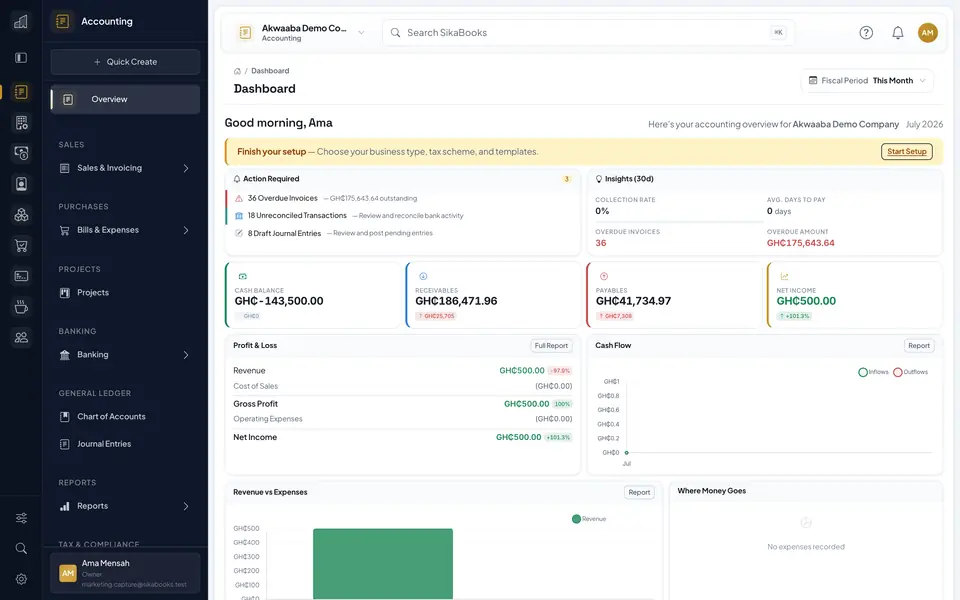Open the Ama Mensah profile card
The image size is (960, 600).
click(x=125, y=573)
